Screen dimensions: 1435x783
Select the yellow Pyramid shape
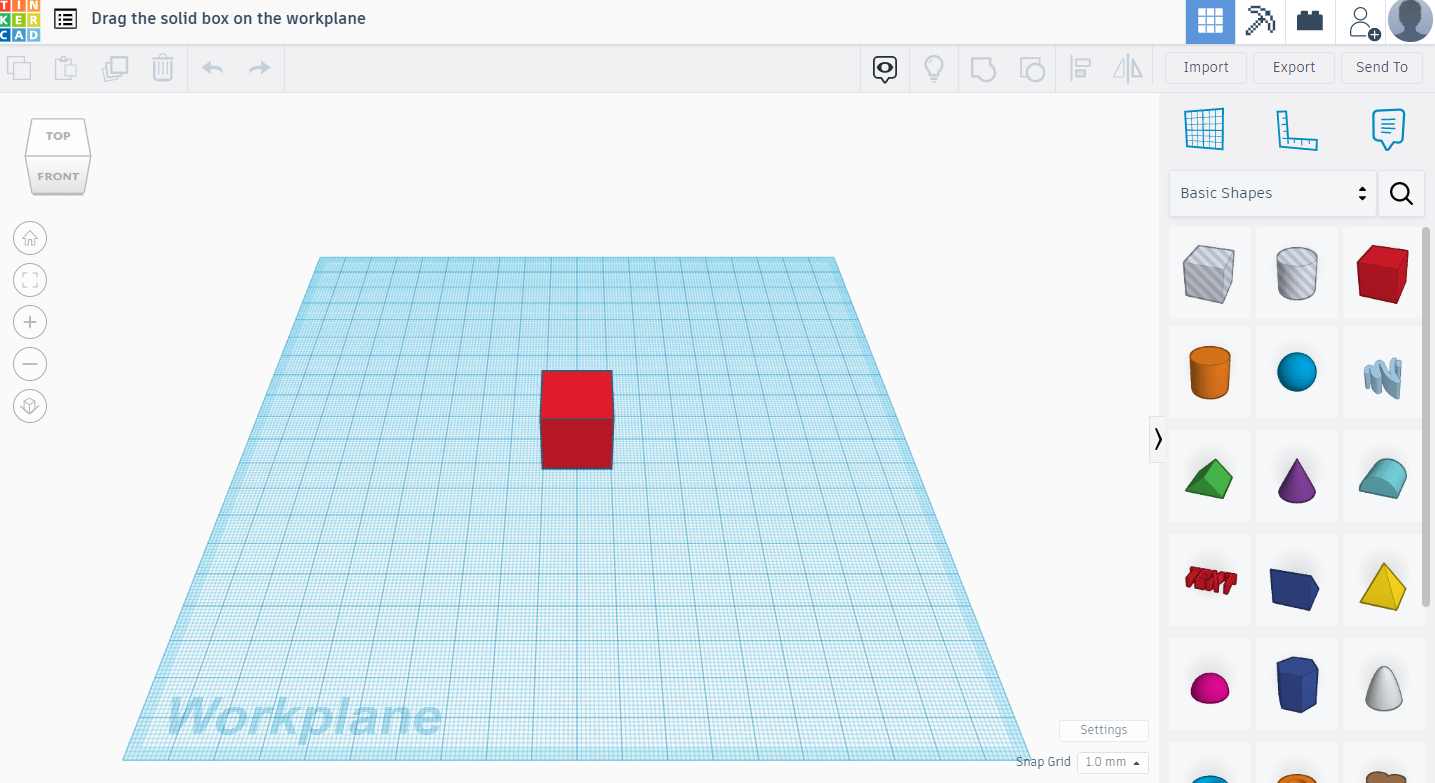pyautogui.click(x=1383, y=580)
